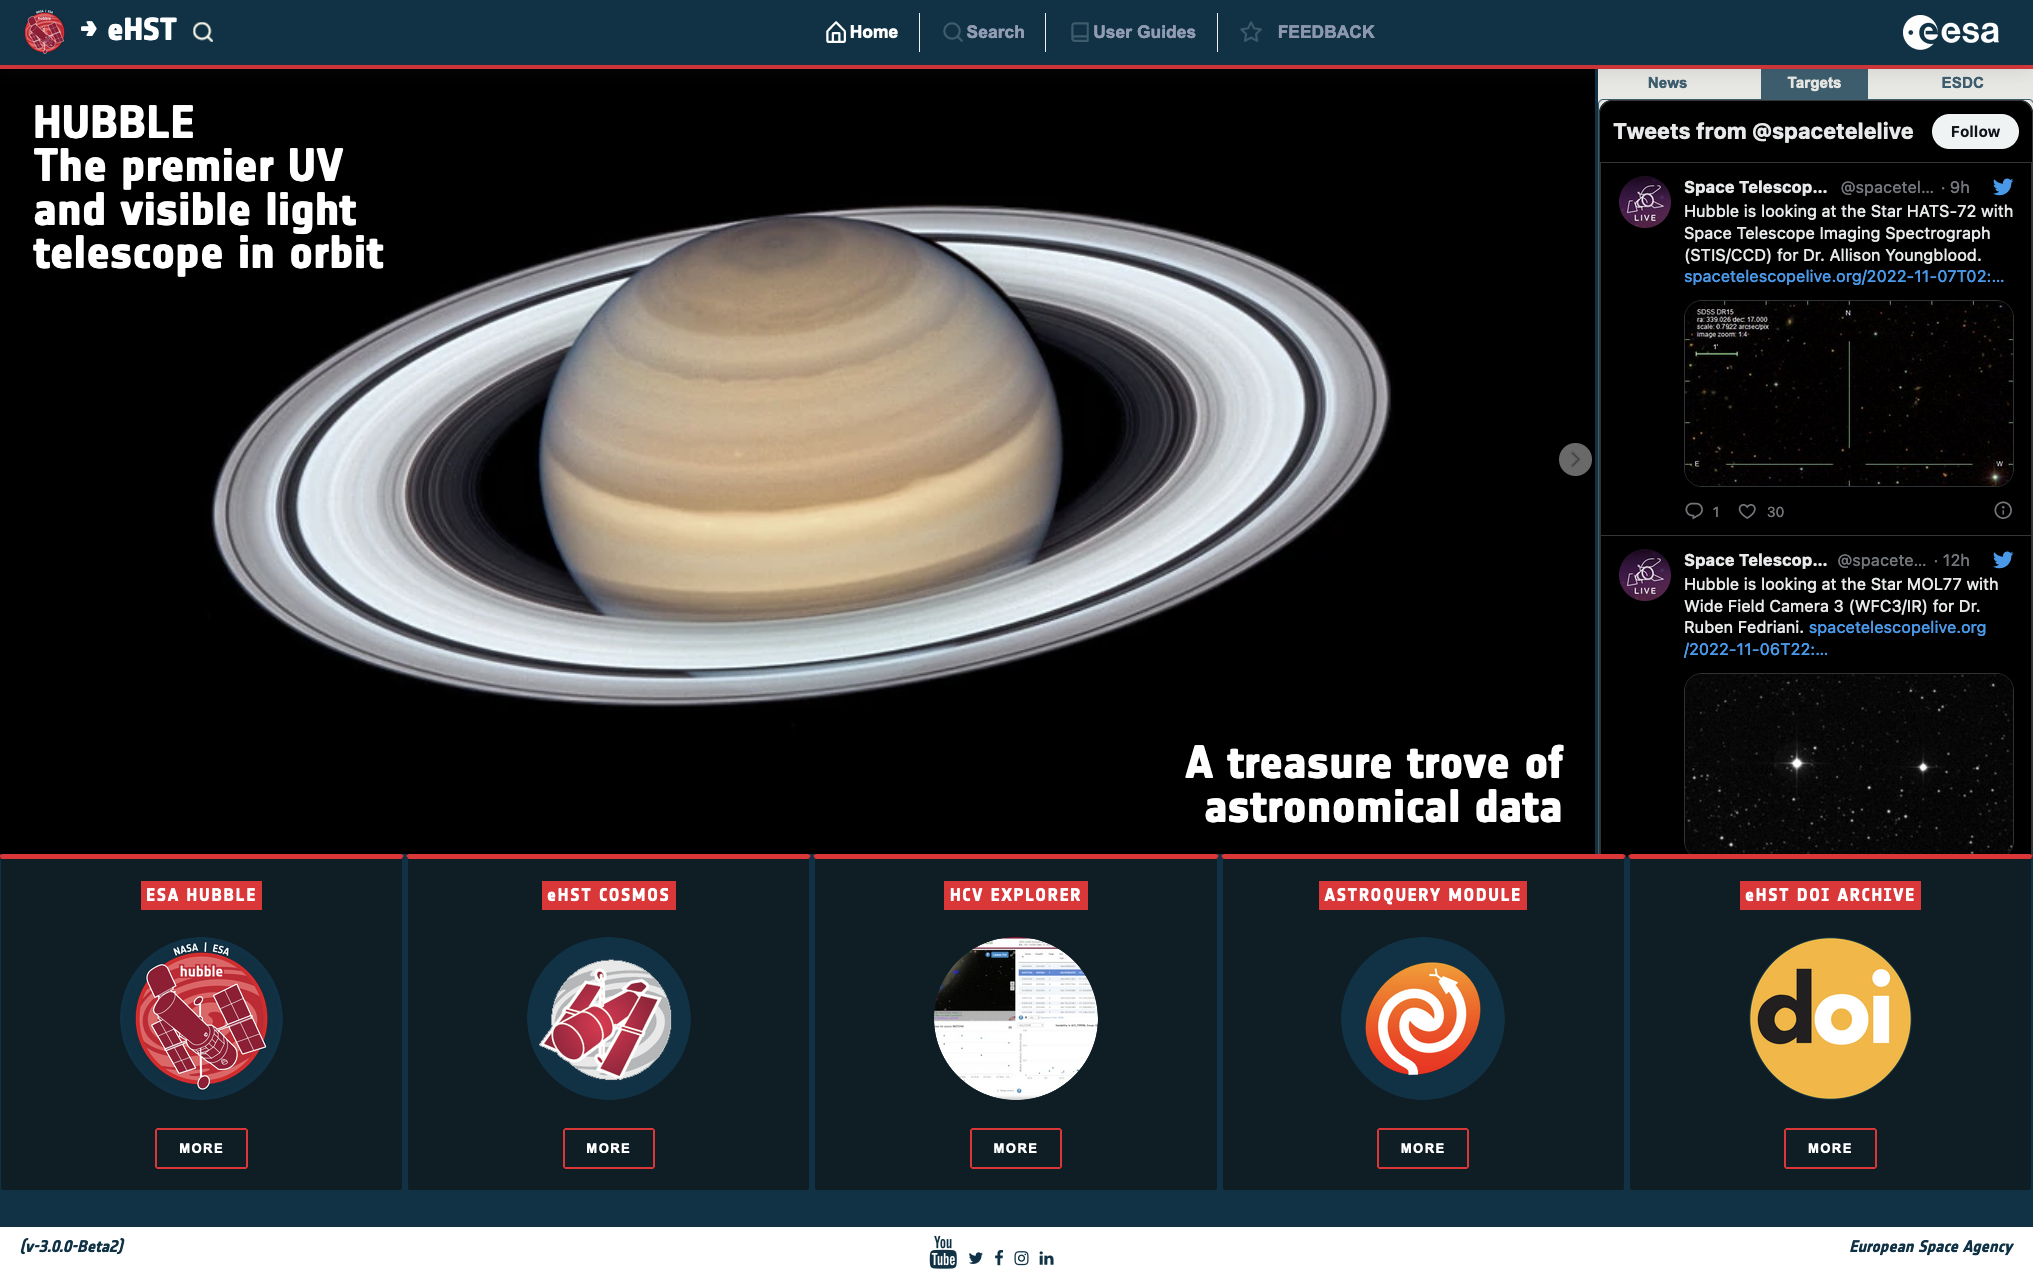Open the Facebook icon in footer
The image size is (2033, 1277).
coord(999,1258)
